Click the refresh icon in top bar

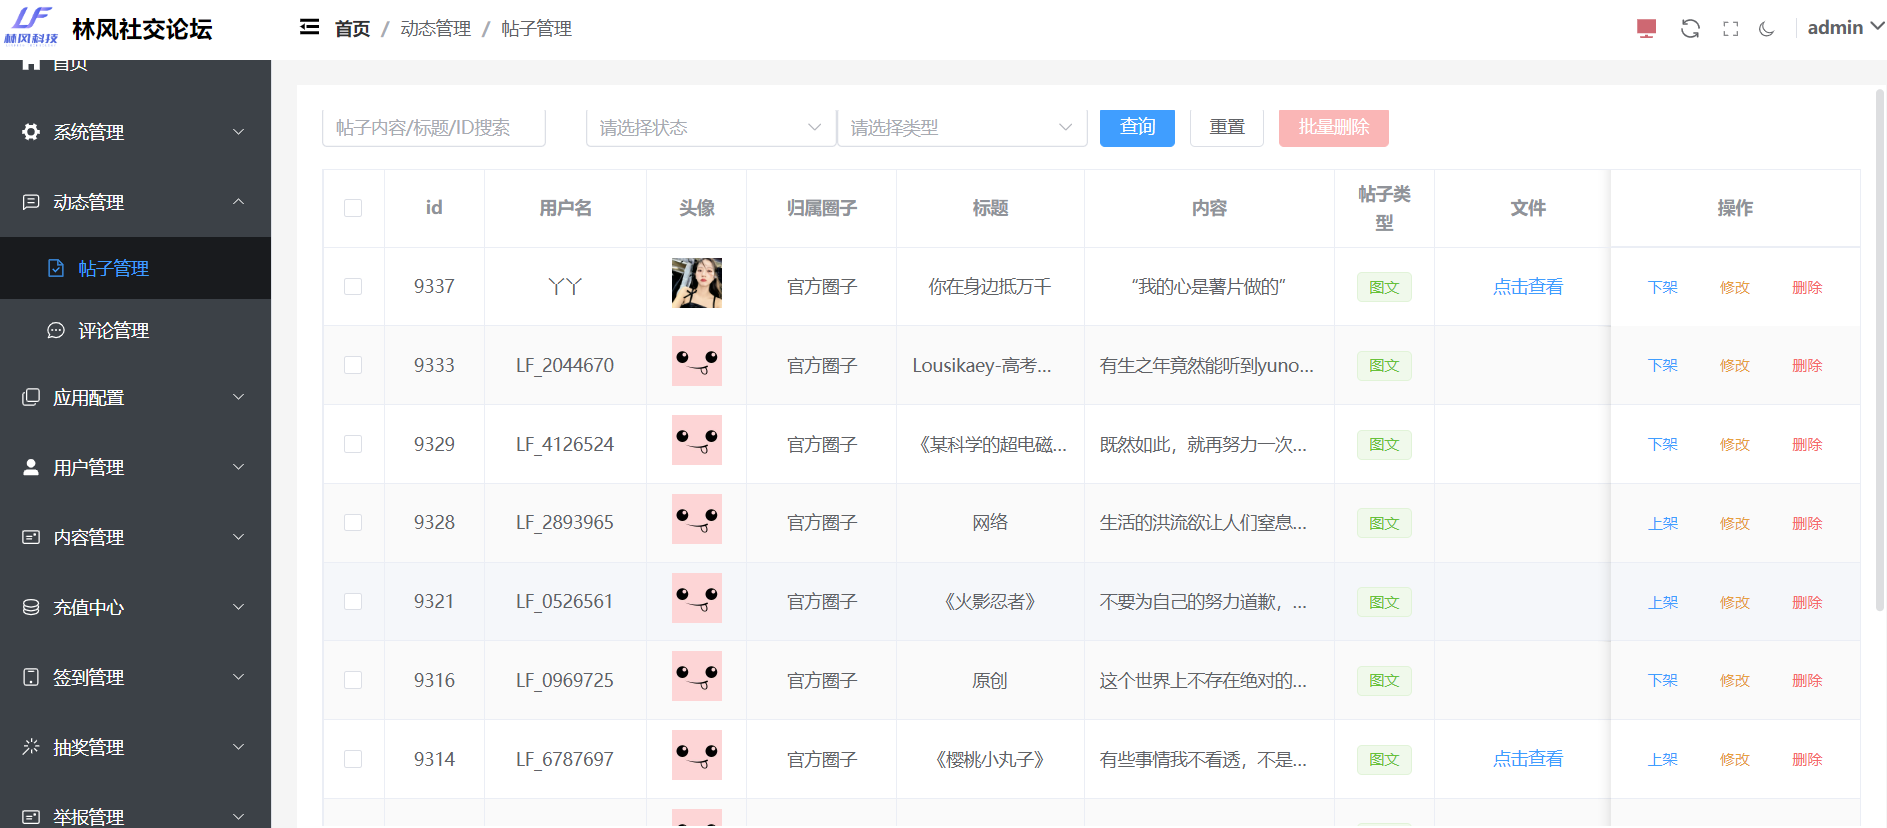1690,29
